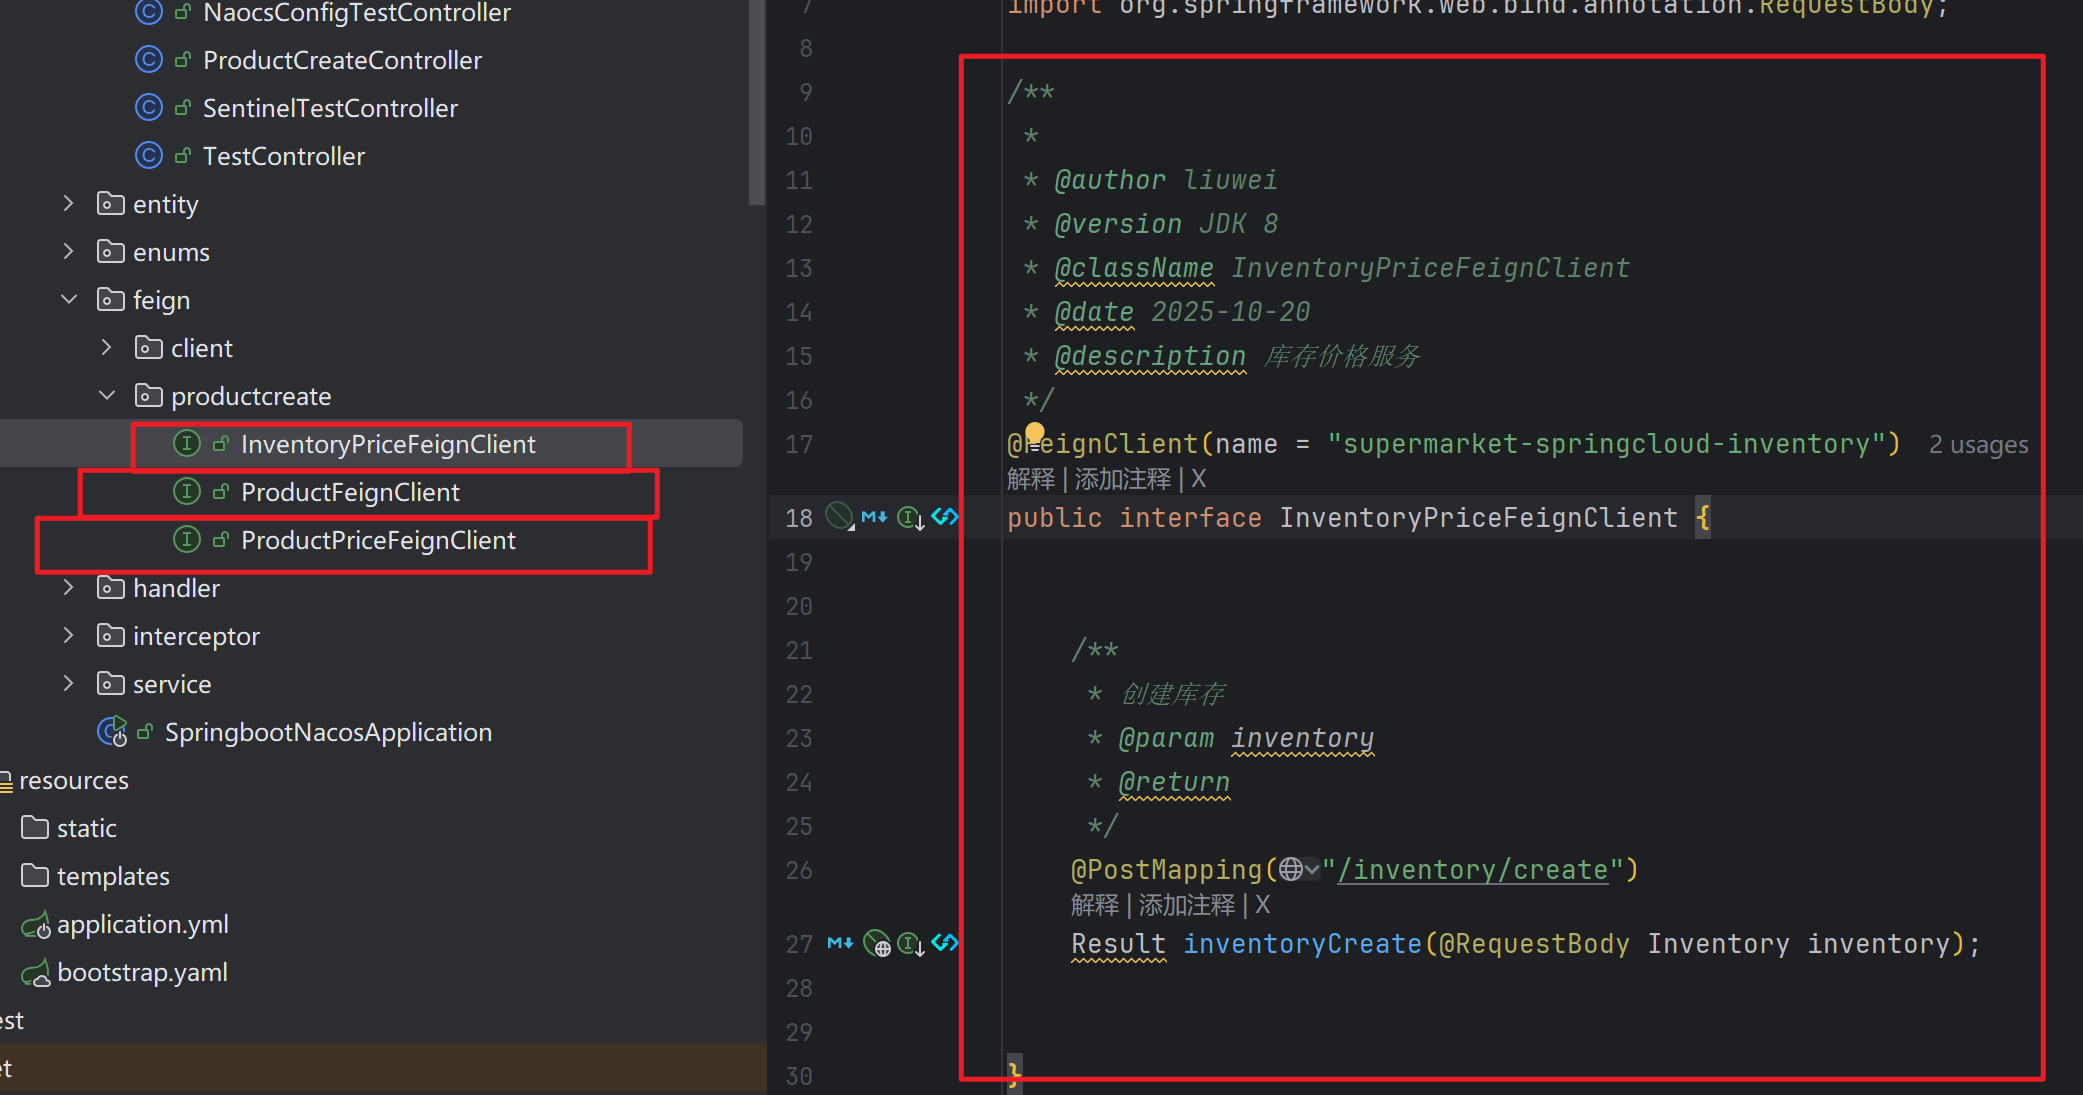Viewport: 2083px width, 1095px height.
Task: Click the web endpoint gutter icon on line 27
Action: tap(877, 943)
